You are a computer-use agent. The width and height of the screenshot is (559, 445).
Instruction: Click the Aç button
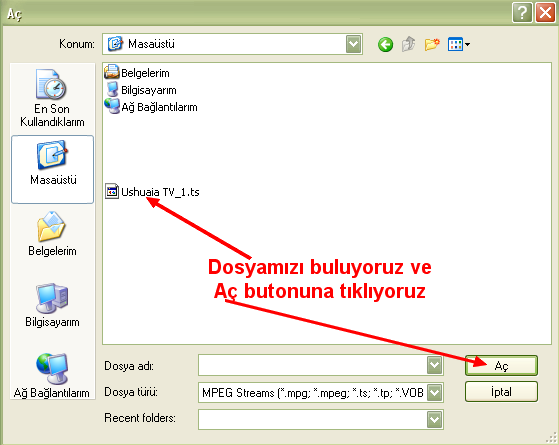coord(501,365)
